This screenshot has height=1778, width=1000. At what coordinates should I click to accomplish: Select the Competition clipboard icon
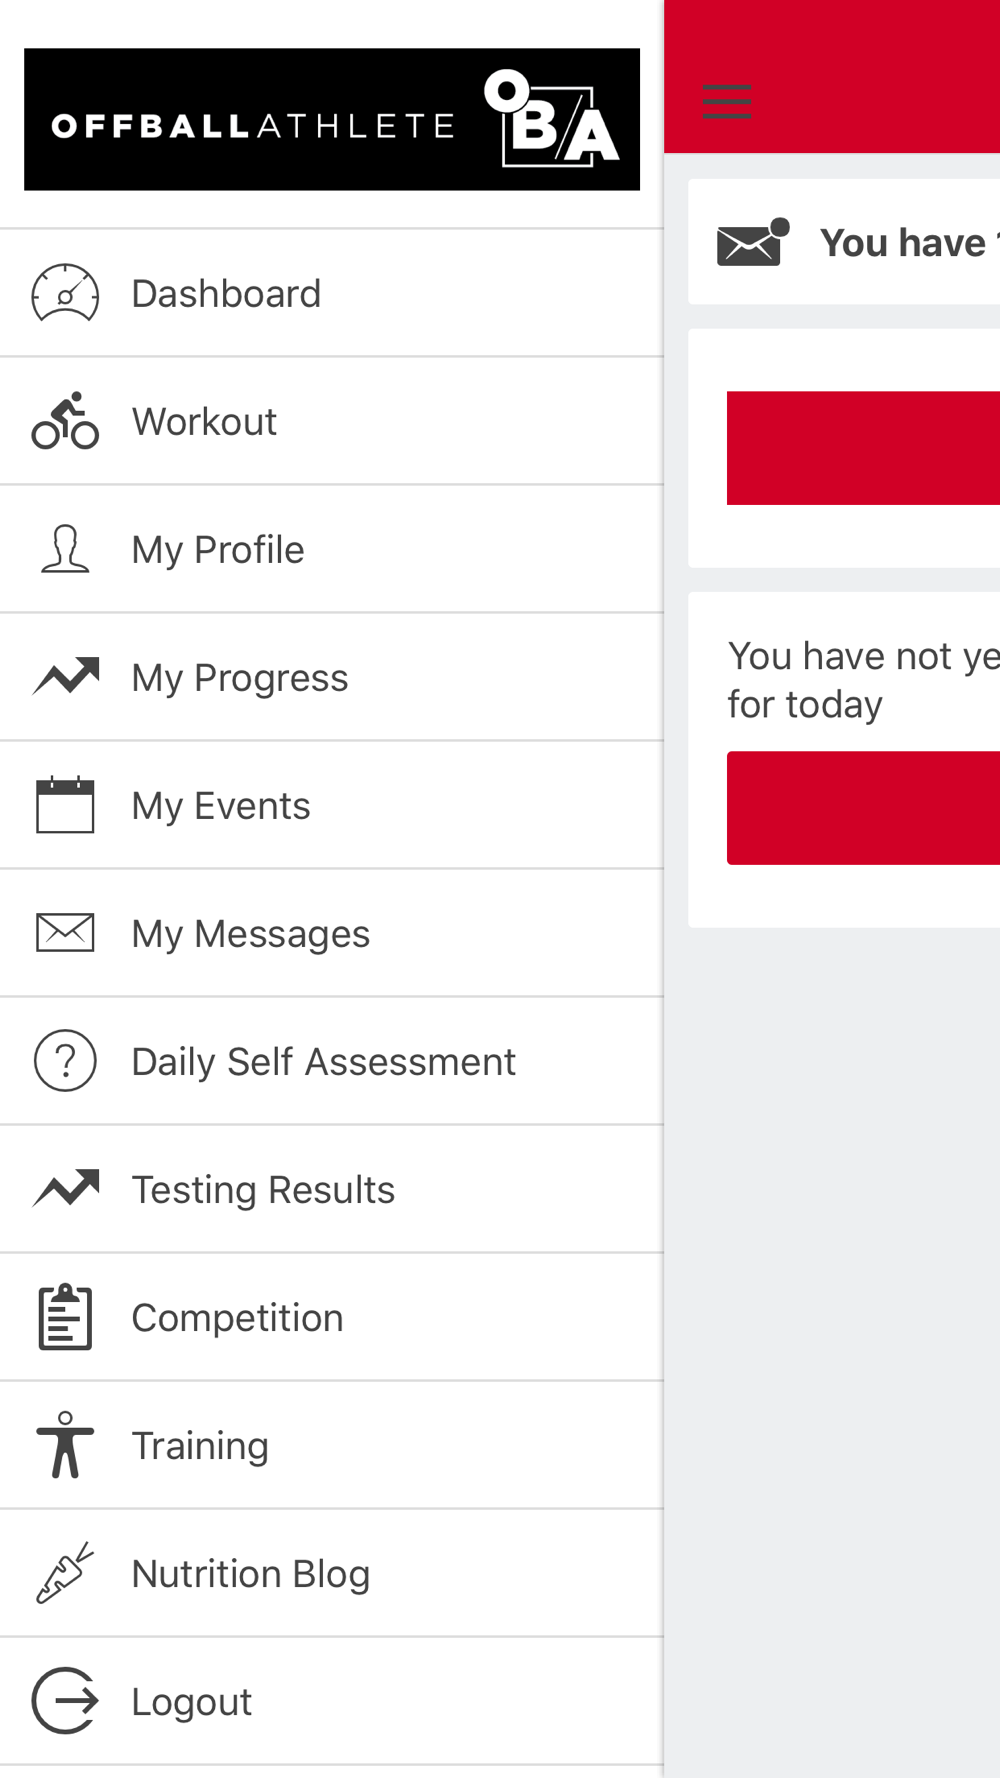(65, 1317)
